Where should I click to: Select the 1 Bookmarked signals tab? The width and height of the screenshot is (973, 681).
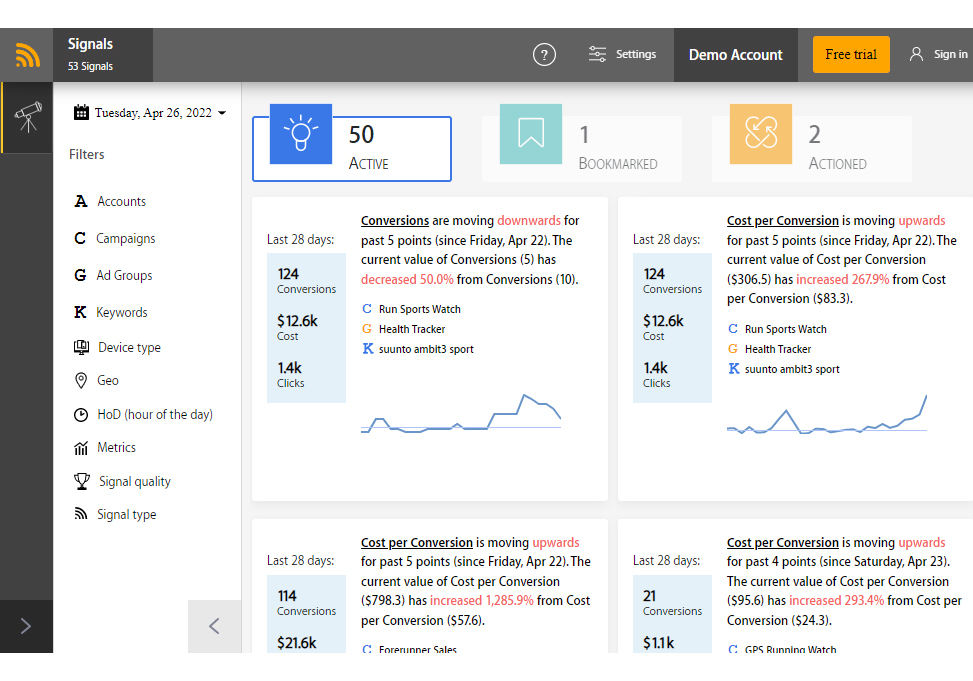(x=582, y=149)
